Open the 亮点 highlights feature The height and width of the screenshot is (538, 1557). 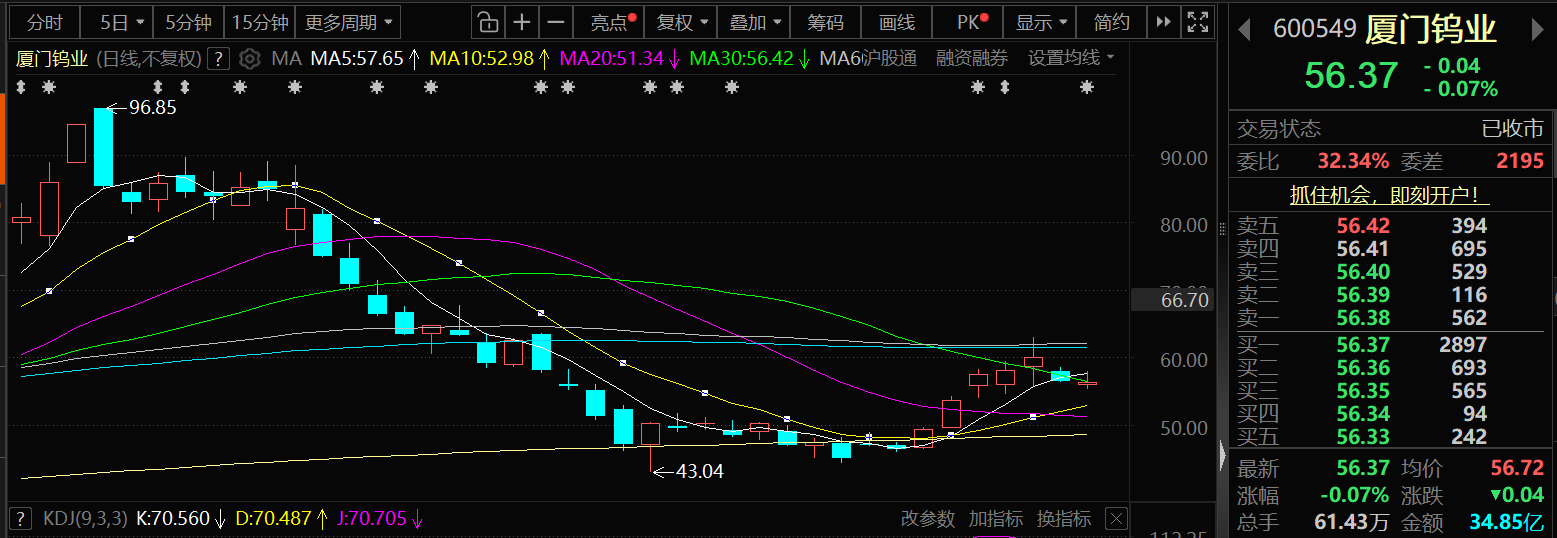(x=610, y=22)
